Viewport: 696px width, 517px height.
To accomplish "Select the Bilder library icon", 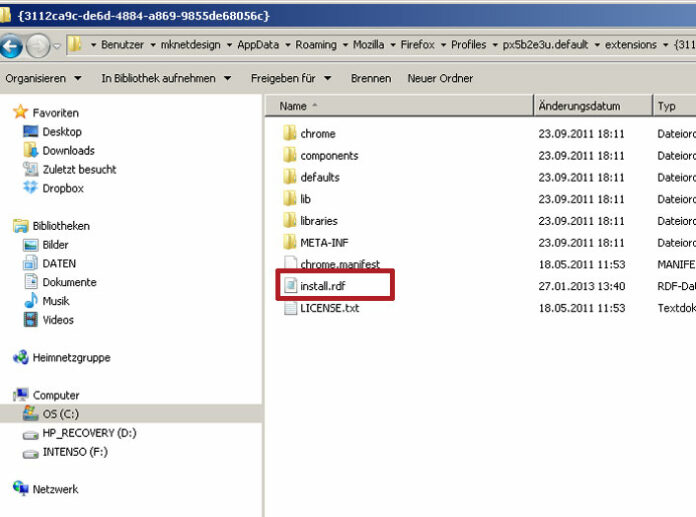I will 30,245.
